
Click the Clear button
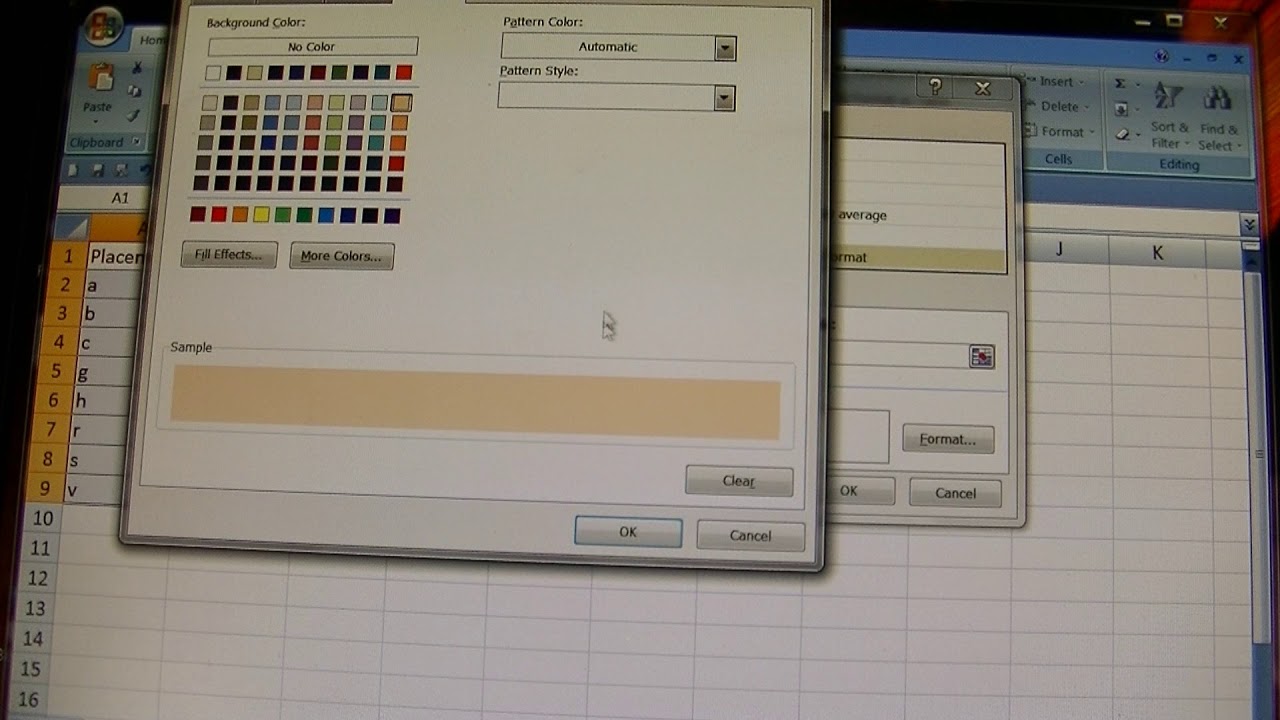tap(739, 481)
